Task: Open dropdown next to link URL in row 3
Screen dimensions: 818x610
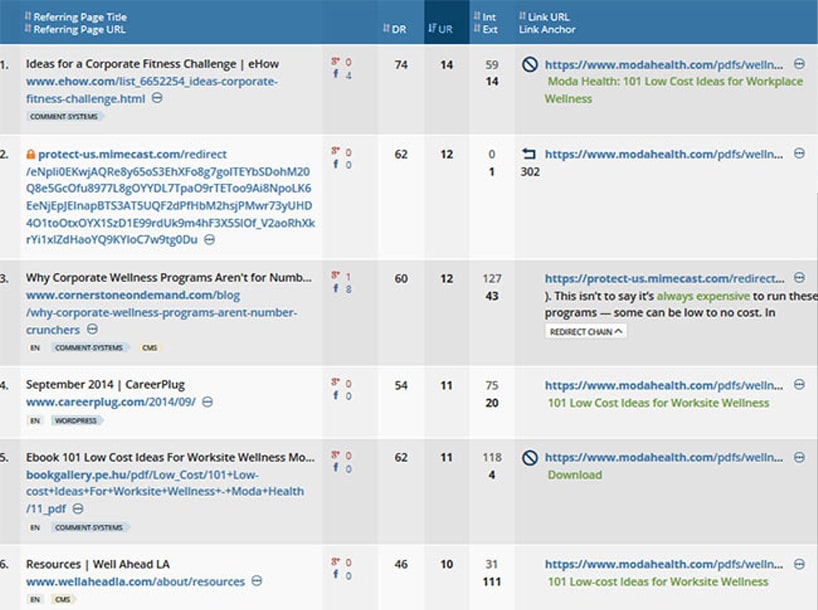Action: pos(799,278)
